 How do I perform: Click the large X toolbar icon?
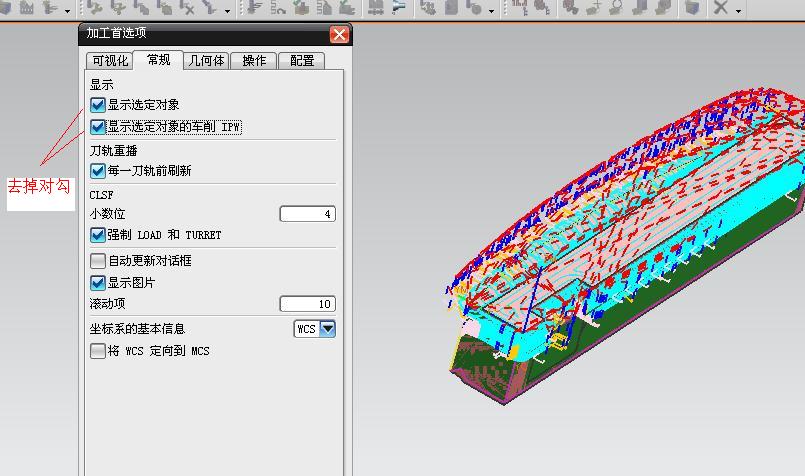[x=721, y=7]
